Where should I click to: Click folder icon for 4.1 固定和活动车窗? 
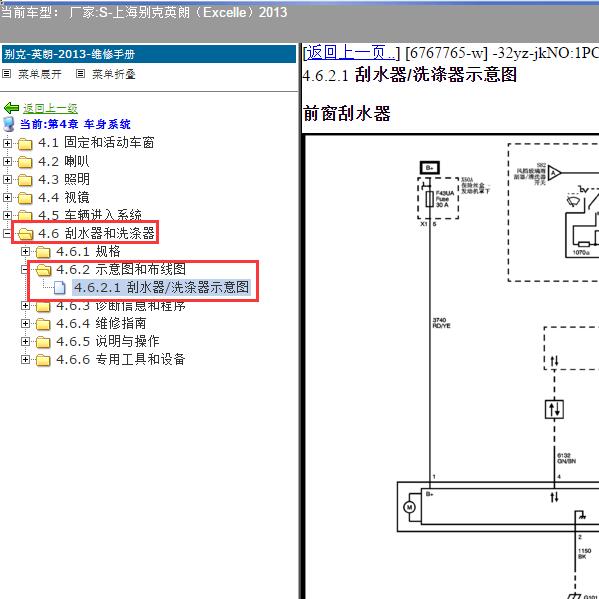click(25, 144)
